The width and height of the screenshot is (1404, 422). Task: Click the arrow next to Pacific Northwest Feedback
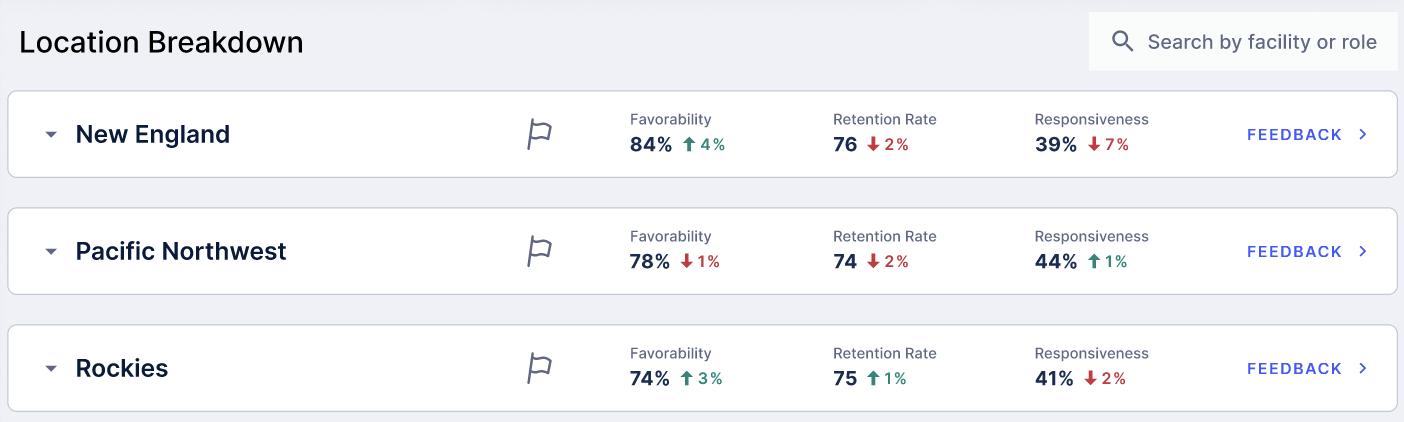(x=1363, y=252)
